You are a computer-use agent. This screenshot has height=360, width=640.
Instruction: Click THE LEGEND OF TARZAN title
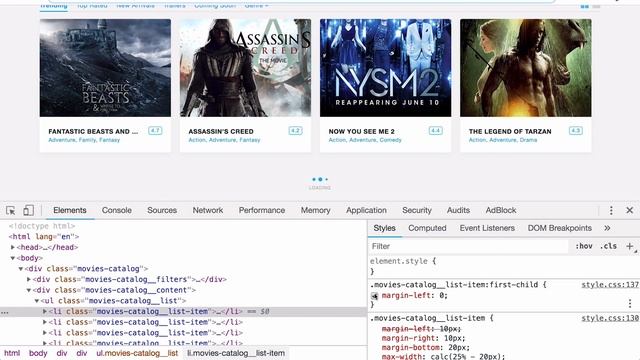pyautogui.click(x=510, y=131)
